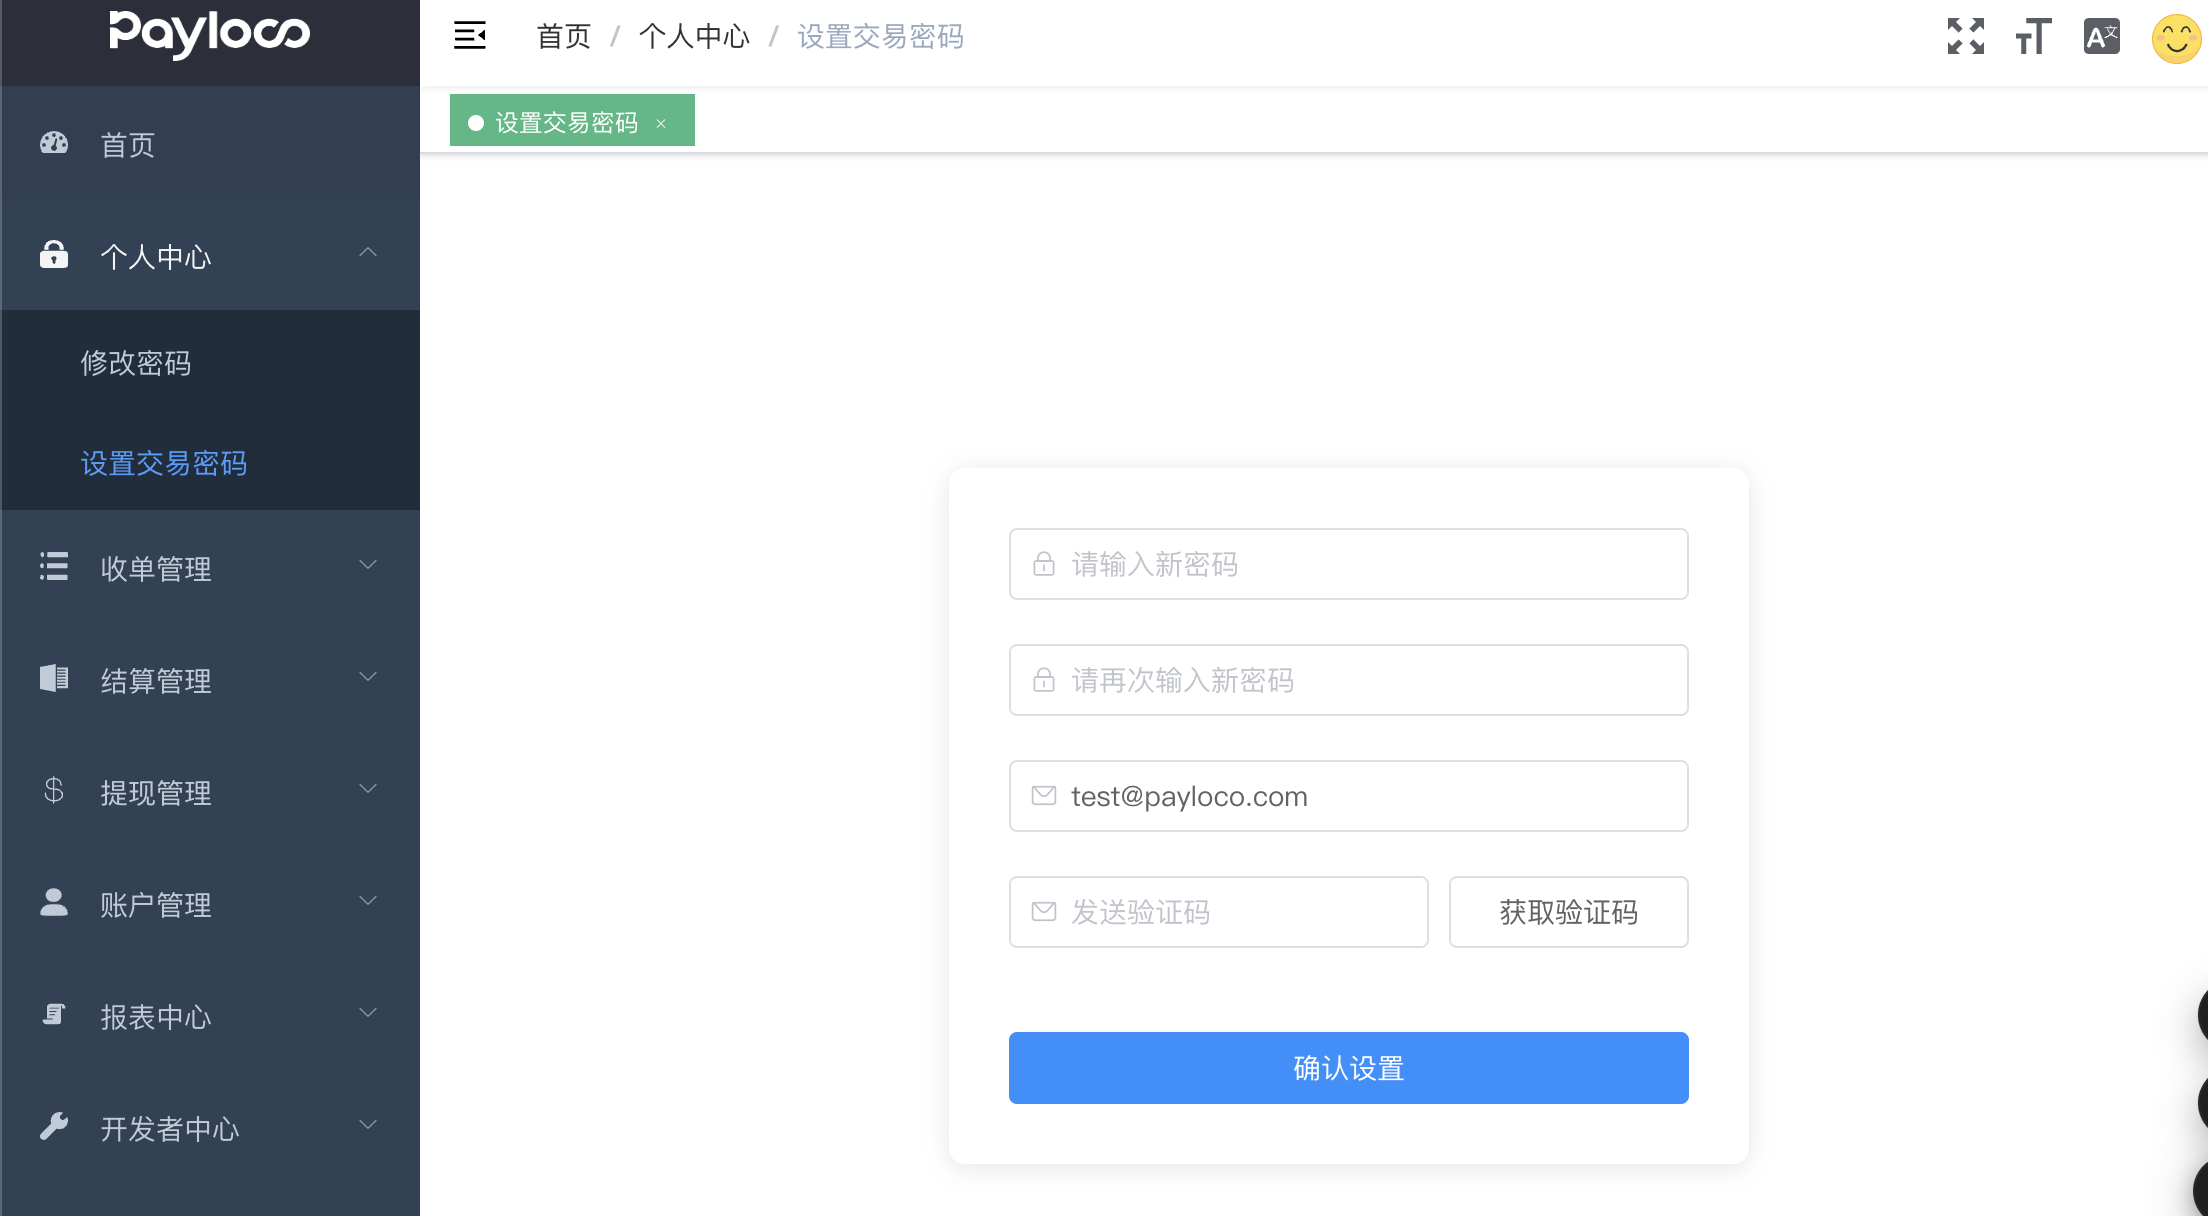Expand 账户管理 chevron
The image size is (2208, 1216).
click(368, 901)
